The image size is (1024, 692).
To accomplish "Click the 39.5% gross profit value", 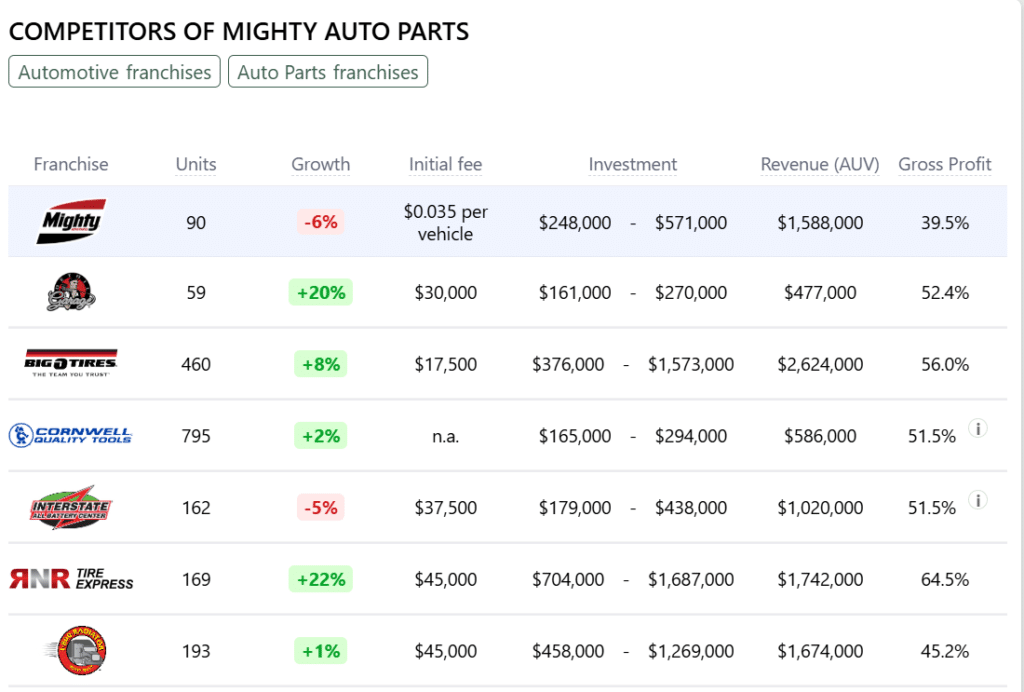I will pos(944,223).
